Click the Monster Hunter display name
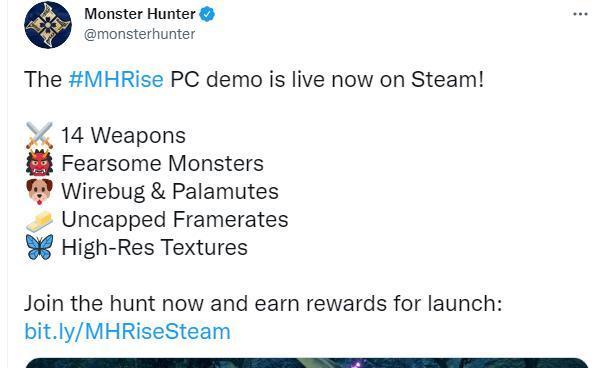The height and width of the screenshot is (368, 606). (x=140, y=14)
